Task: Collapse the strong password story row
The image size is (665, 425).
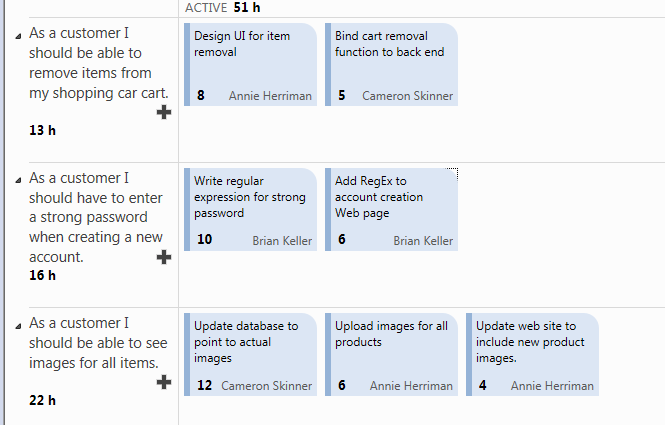Action: pos(18,181)
